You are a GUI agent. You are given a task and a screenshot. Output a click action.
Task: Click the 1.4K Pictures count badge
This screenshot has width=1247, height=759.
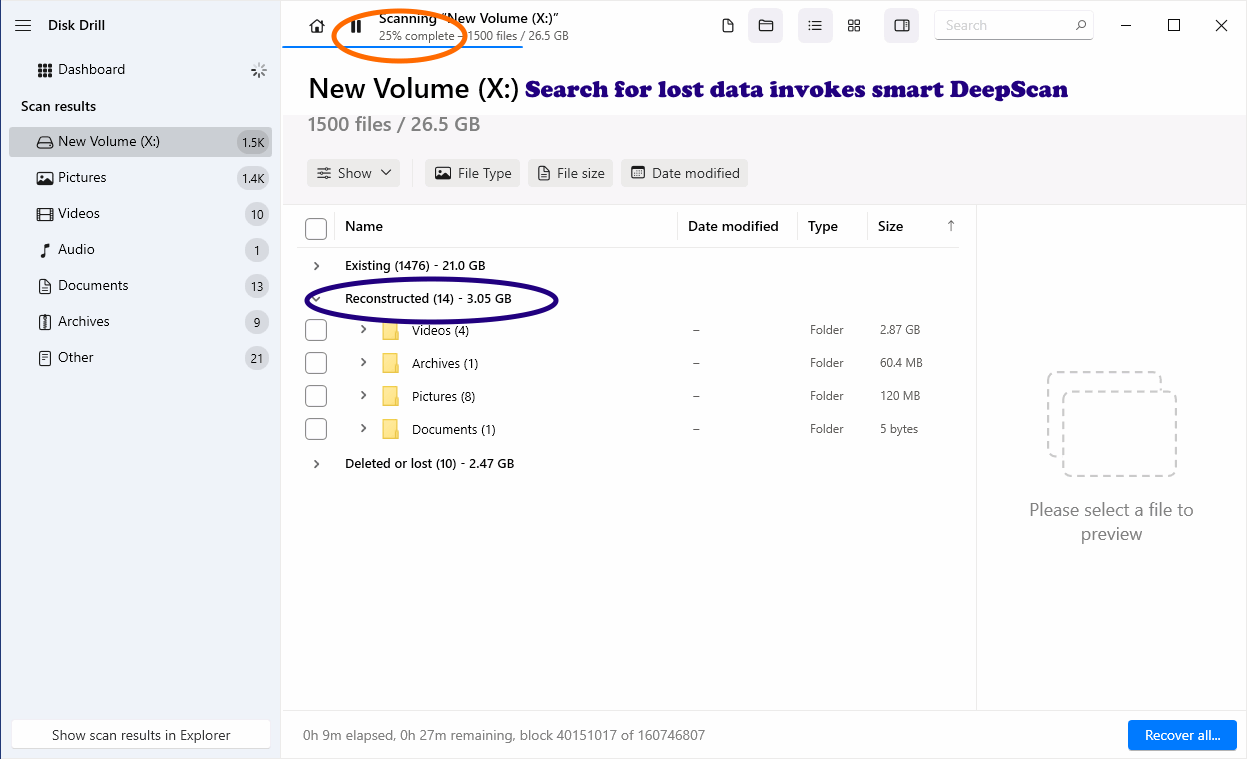click(253, 178)
